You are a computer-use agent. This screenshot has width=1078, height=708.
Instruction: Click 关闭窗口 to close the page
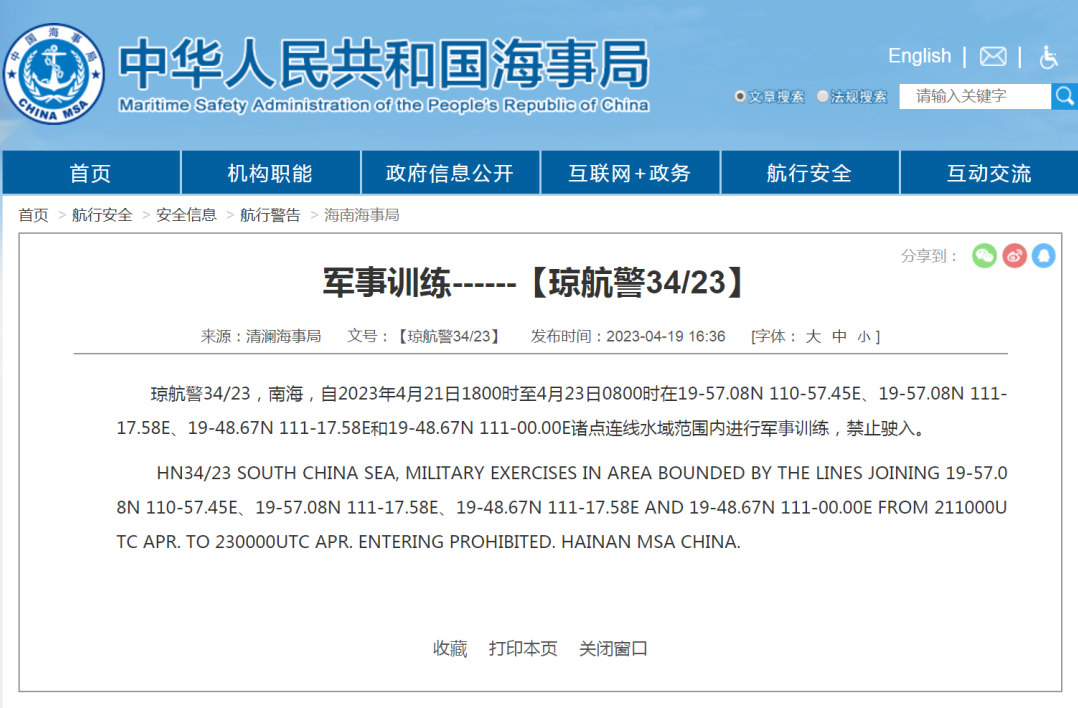pos(613,648)
